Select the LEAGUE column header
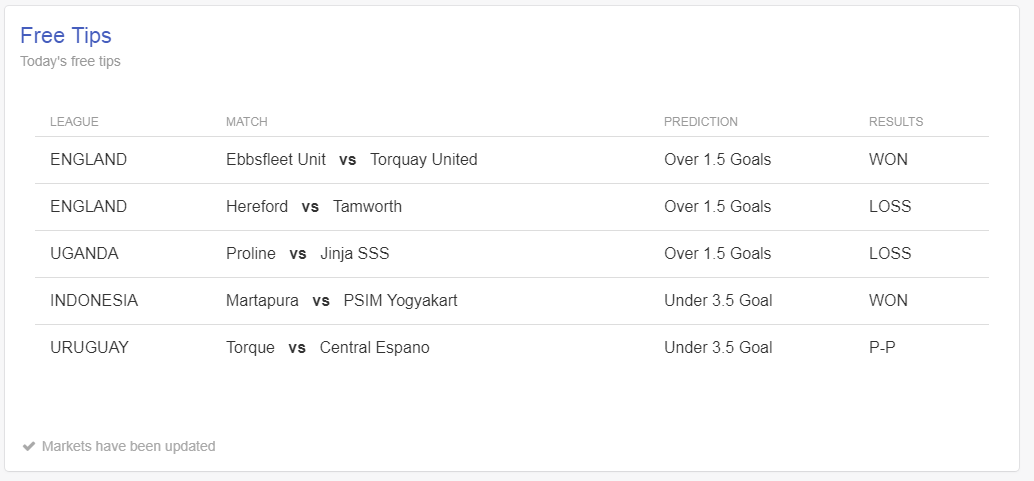 tap(74, 122)
